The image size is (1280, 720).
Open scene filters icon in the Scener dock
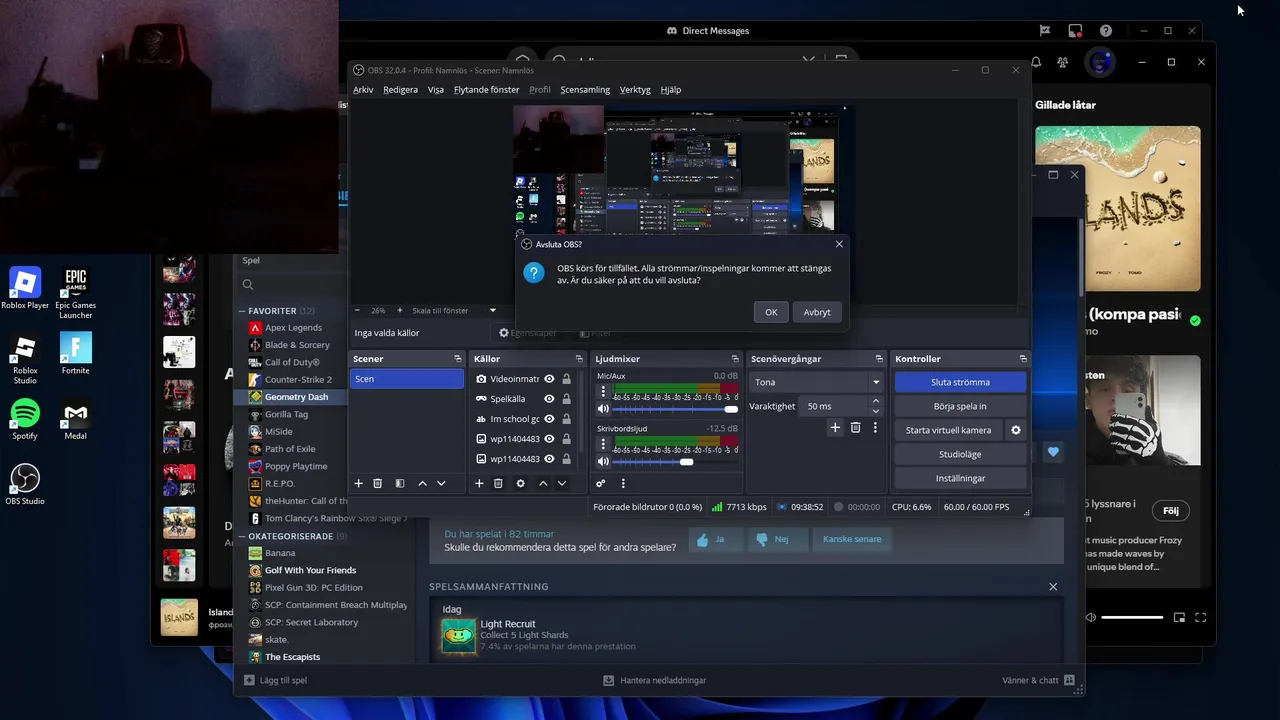pyautogui.click(x=400, y=483)
